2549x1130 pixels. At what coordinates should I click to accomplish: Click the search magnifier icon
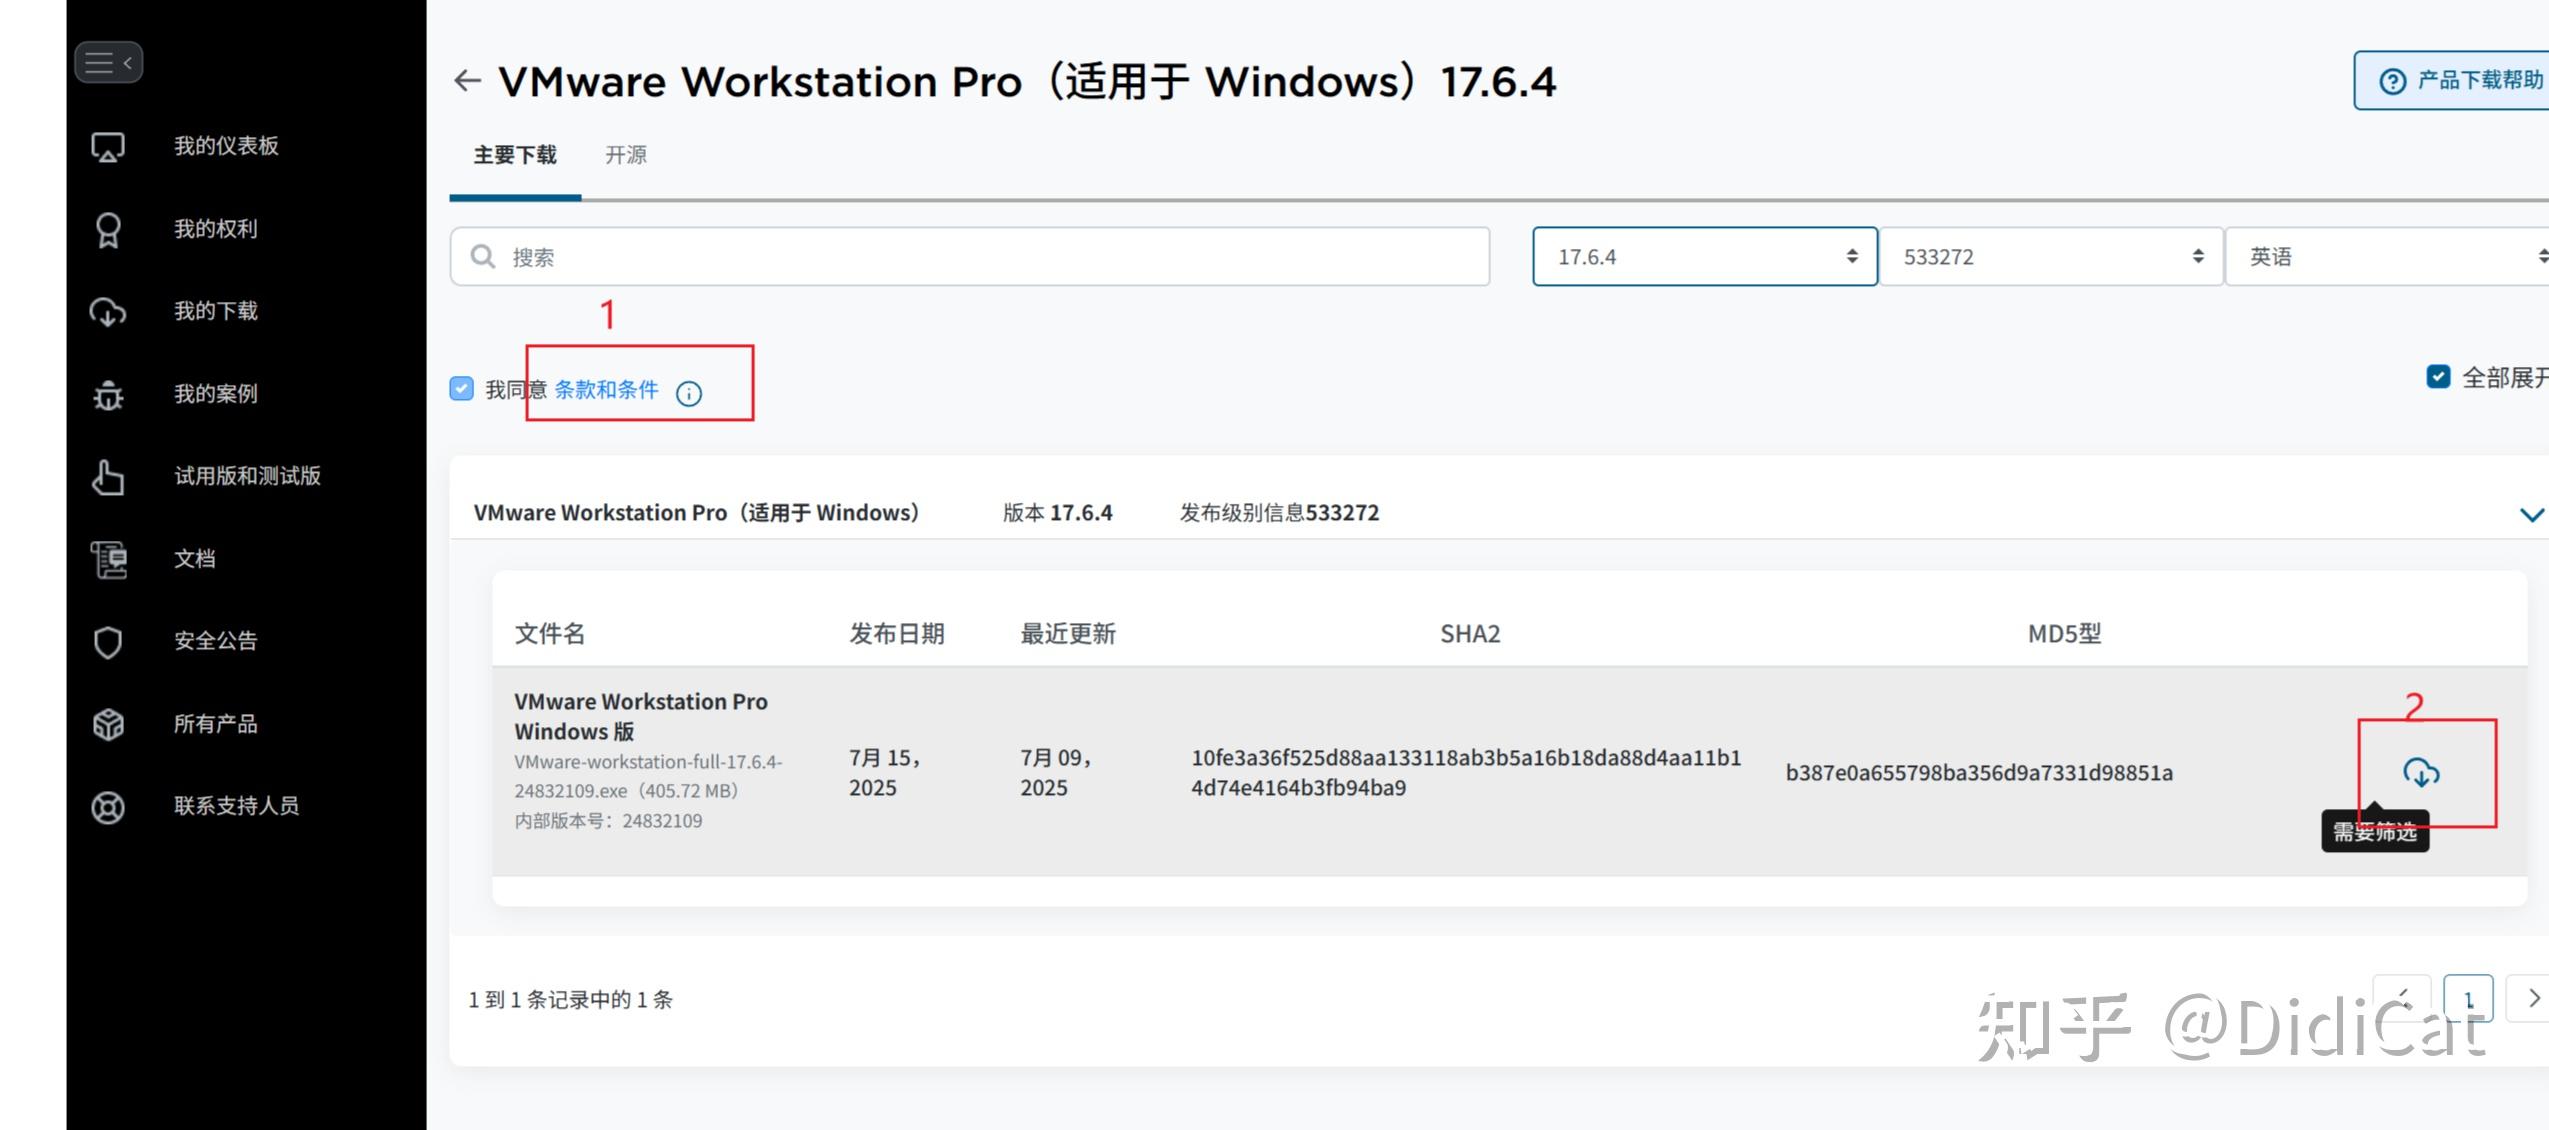pos(483,257)
